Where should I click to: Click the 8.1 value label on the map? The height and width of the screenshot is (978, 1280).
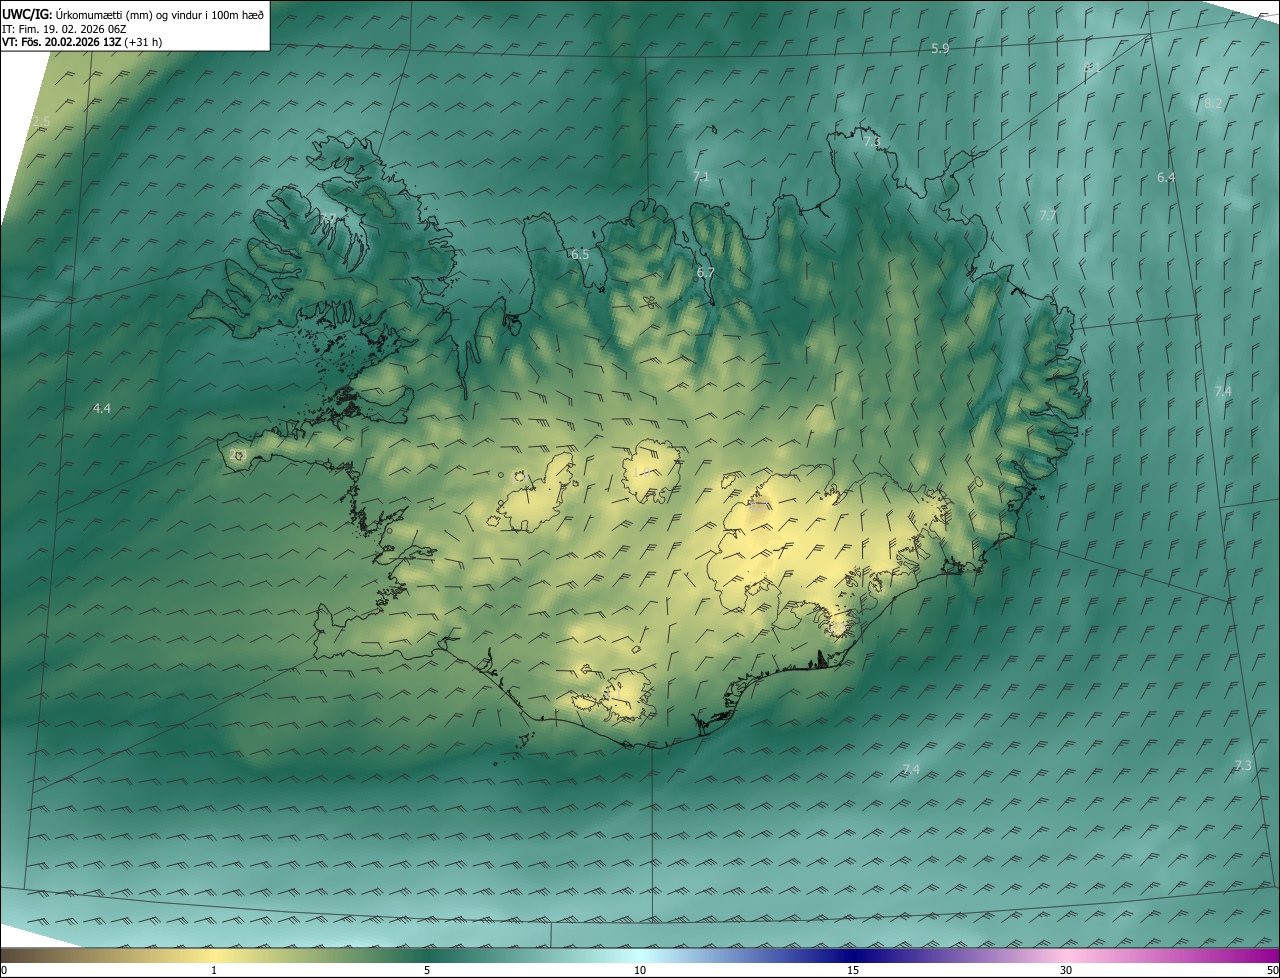(1092, 68)
